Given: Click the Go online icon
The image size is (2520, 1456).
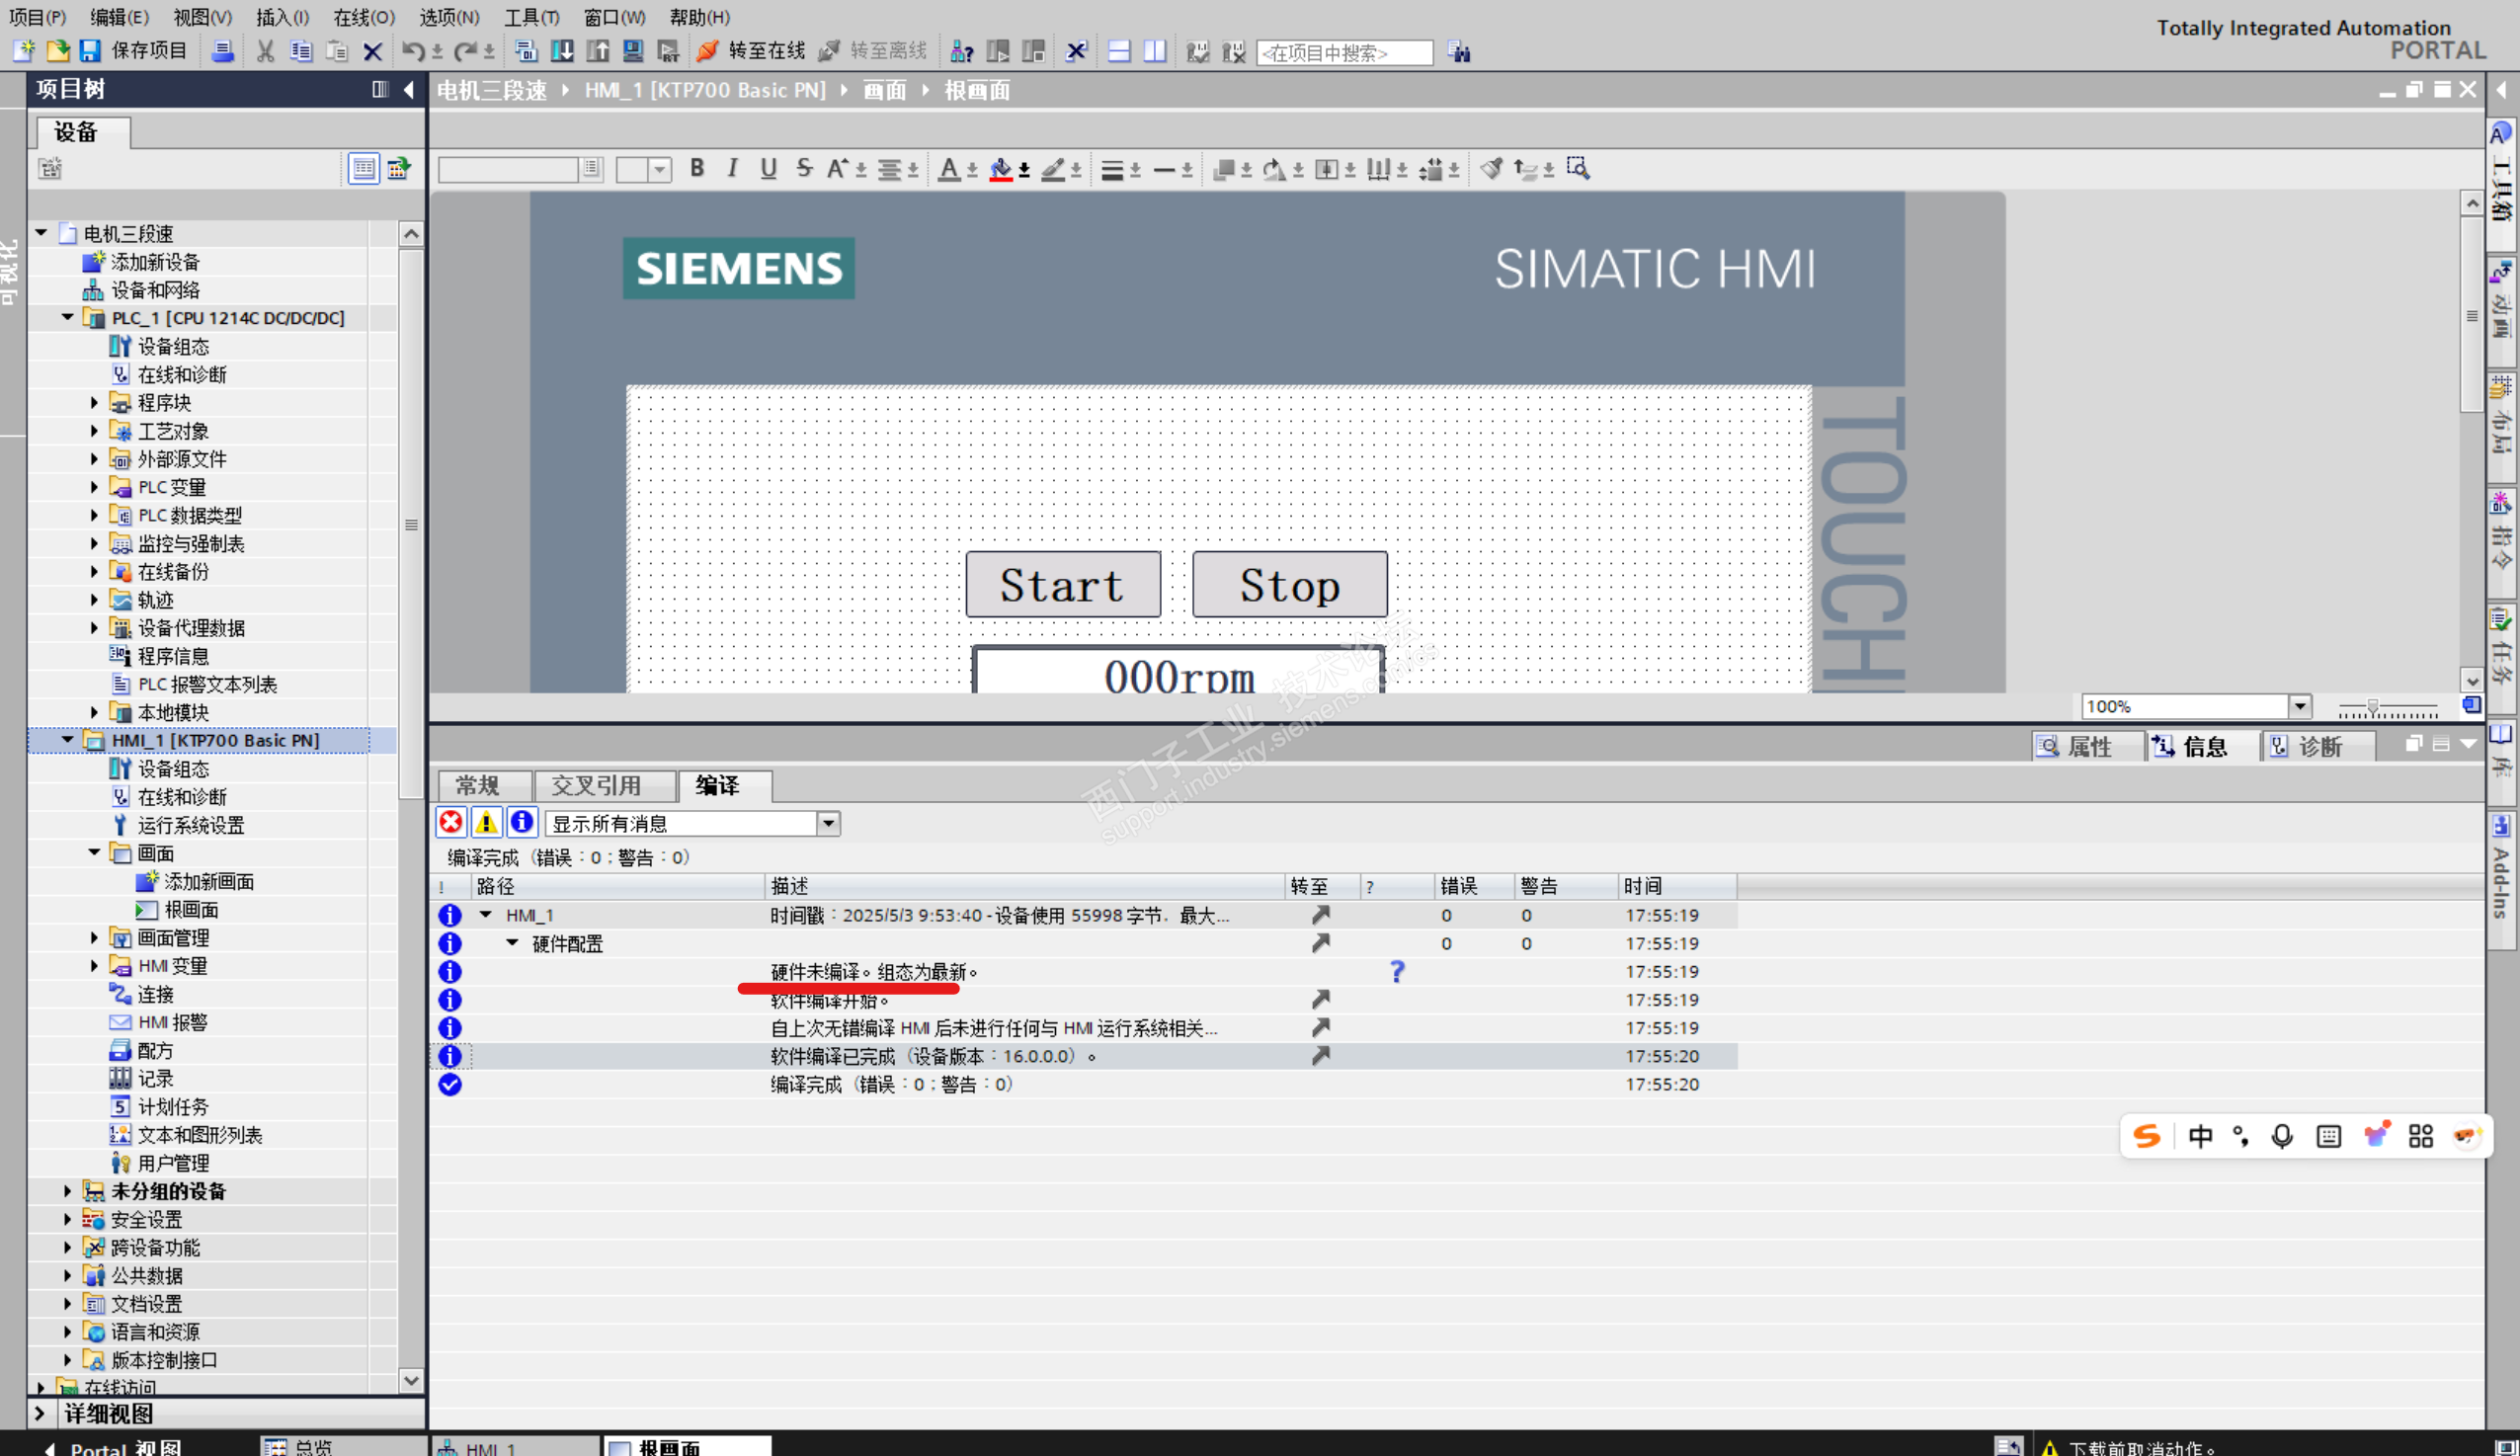Looking at the screenshot, I should click(x=708, y=51).
